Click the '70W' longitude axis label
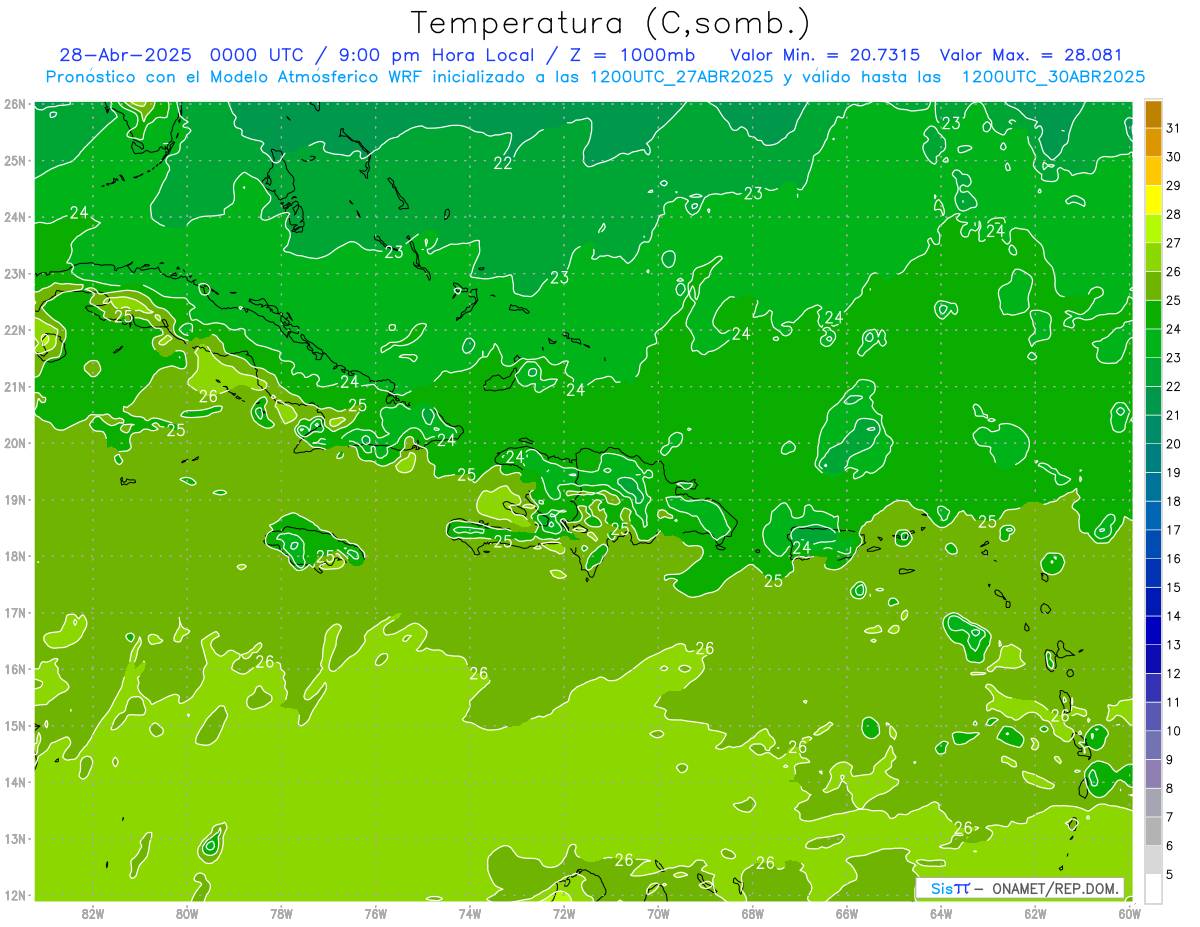Image resolution: width=1200 pixels, height=927 pixels. tap(658, 914)
